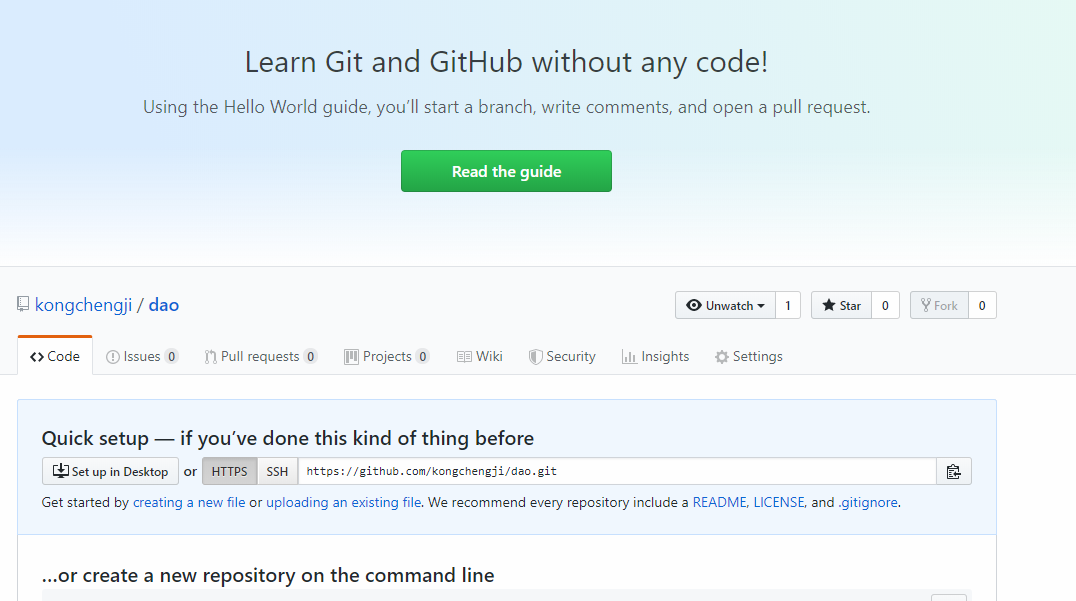This screenshot has height=601, width=1076.
Task: Open the Settings tab
Action: pyautogui.click(x=749, y=356)
